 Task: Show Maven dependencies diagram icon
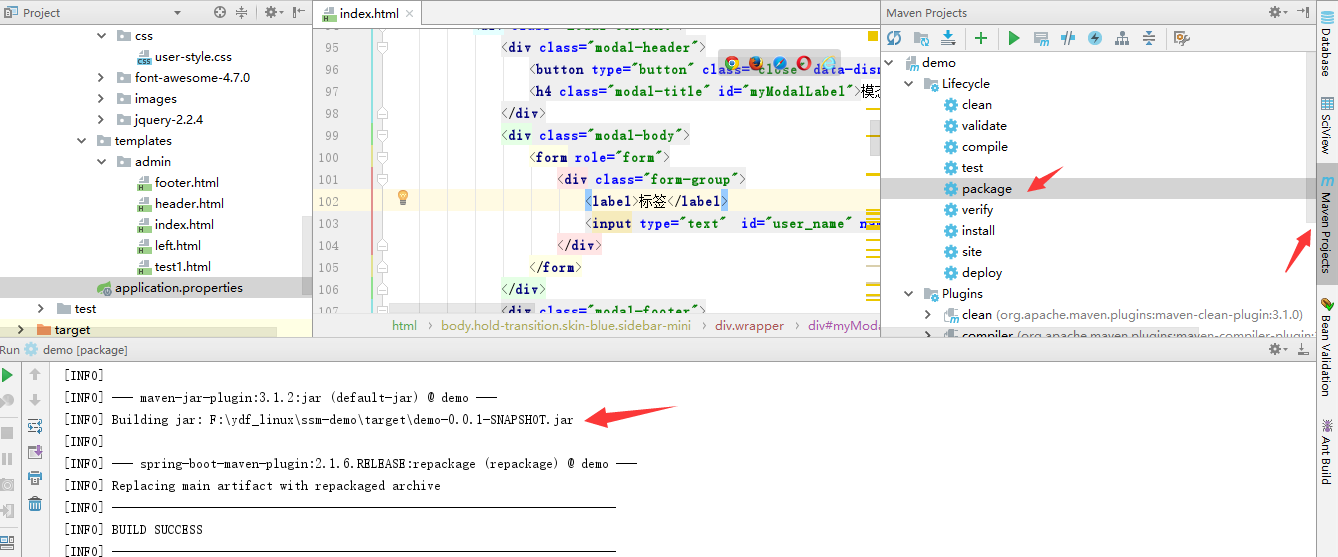pyautogui.click(x=1122, y=38)
